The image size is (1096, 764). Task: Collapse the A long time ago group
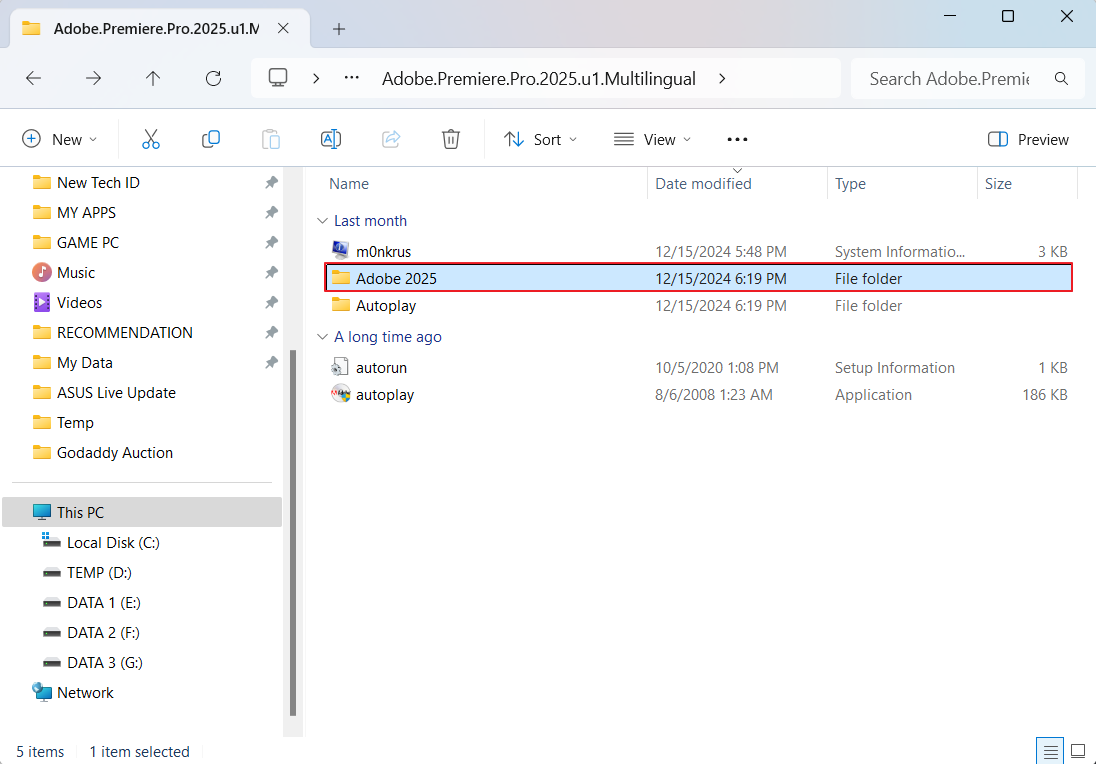point(322,337)
